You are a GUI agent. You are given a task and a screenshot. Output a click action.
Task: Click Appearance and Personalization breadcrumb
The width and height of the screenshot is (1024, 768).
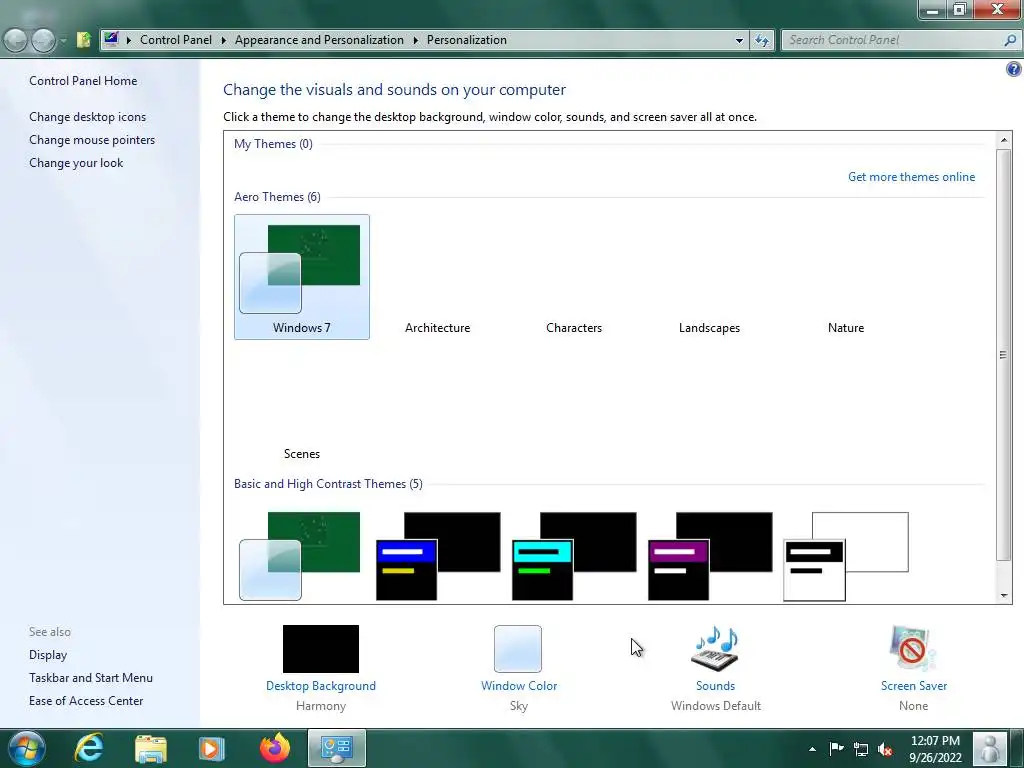coord(319,40)
